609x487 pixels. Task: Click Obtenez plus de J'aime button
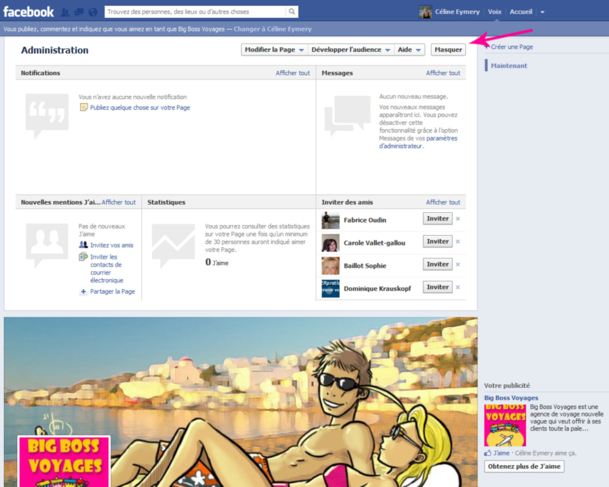pyautogui.click(x=524, y=467)
